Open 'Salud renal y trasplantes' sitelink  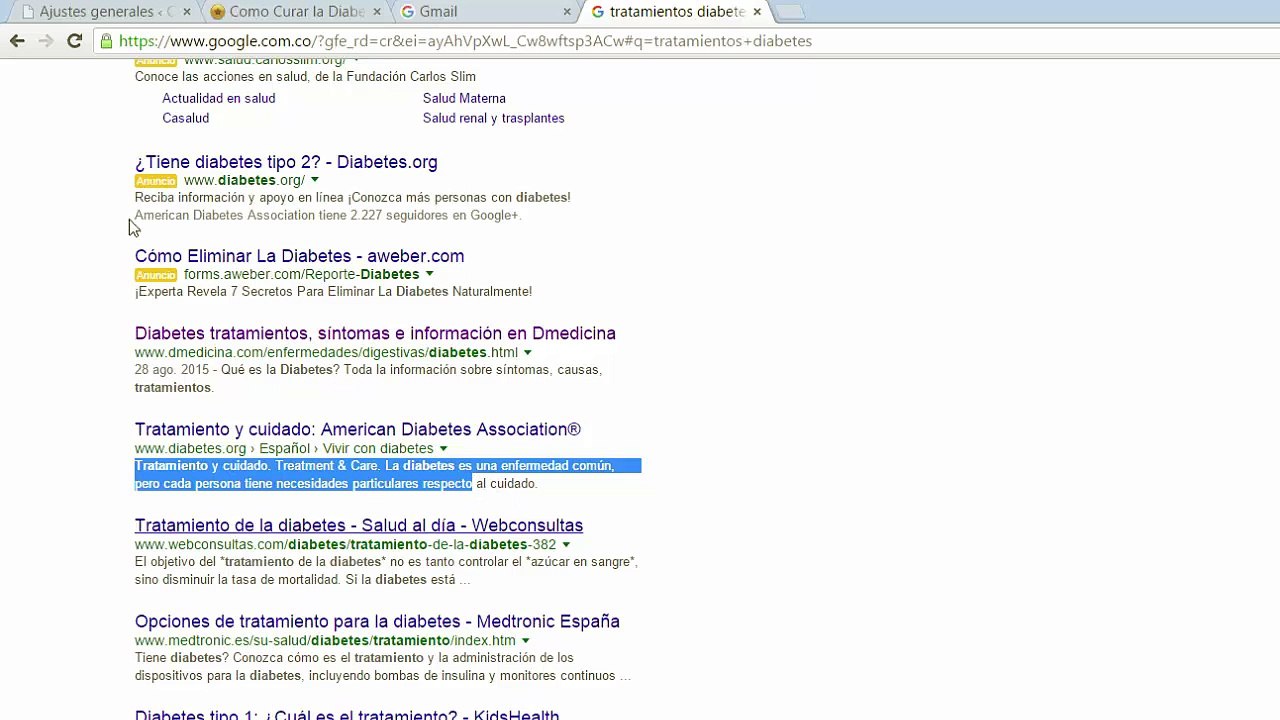[x=494, y=118]
